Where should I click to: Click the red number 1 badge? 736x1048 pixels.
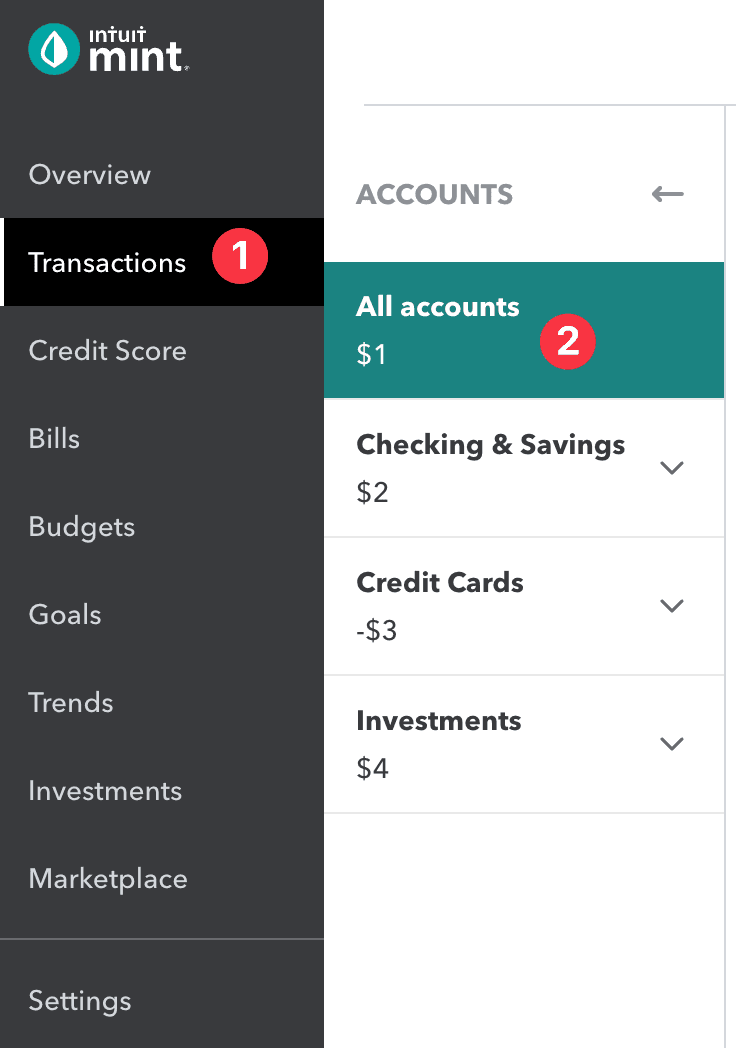(x=240, y=257)
